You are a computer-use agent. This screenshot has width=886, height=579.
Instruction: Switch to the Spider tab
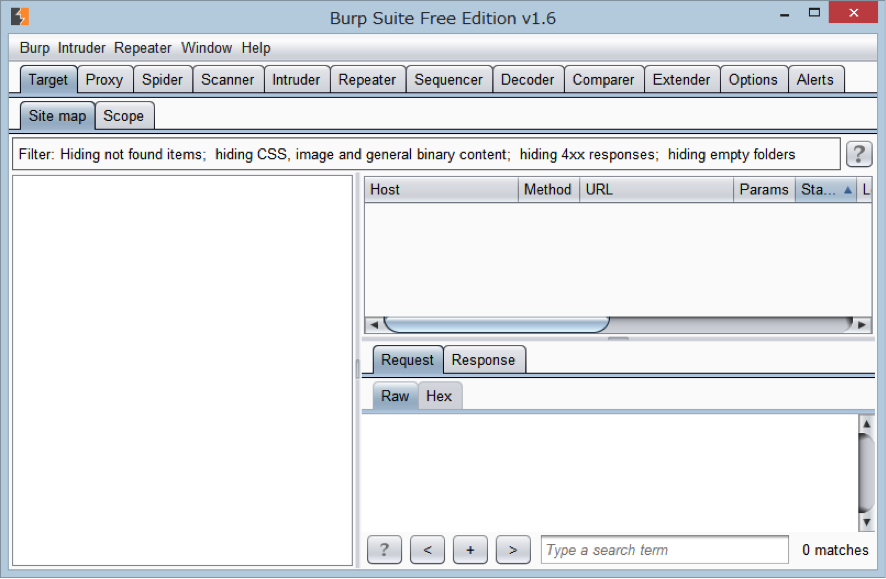[x=162, y=80]
